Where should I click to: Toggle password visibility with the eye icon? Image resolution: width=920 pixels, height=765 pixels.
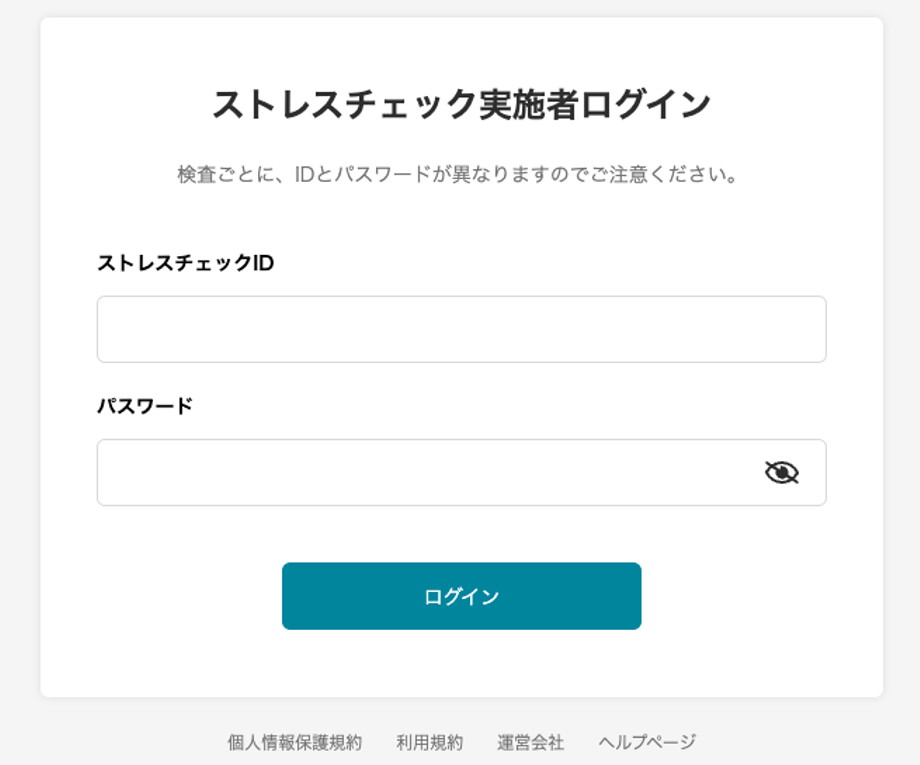click(781, 472)
